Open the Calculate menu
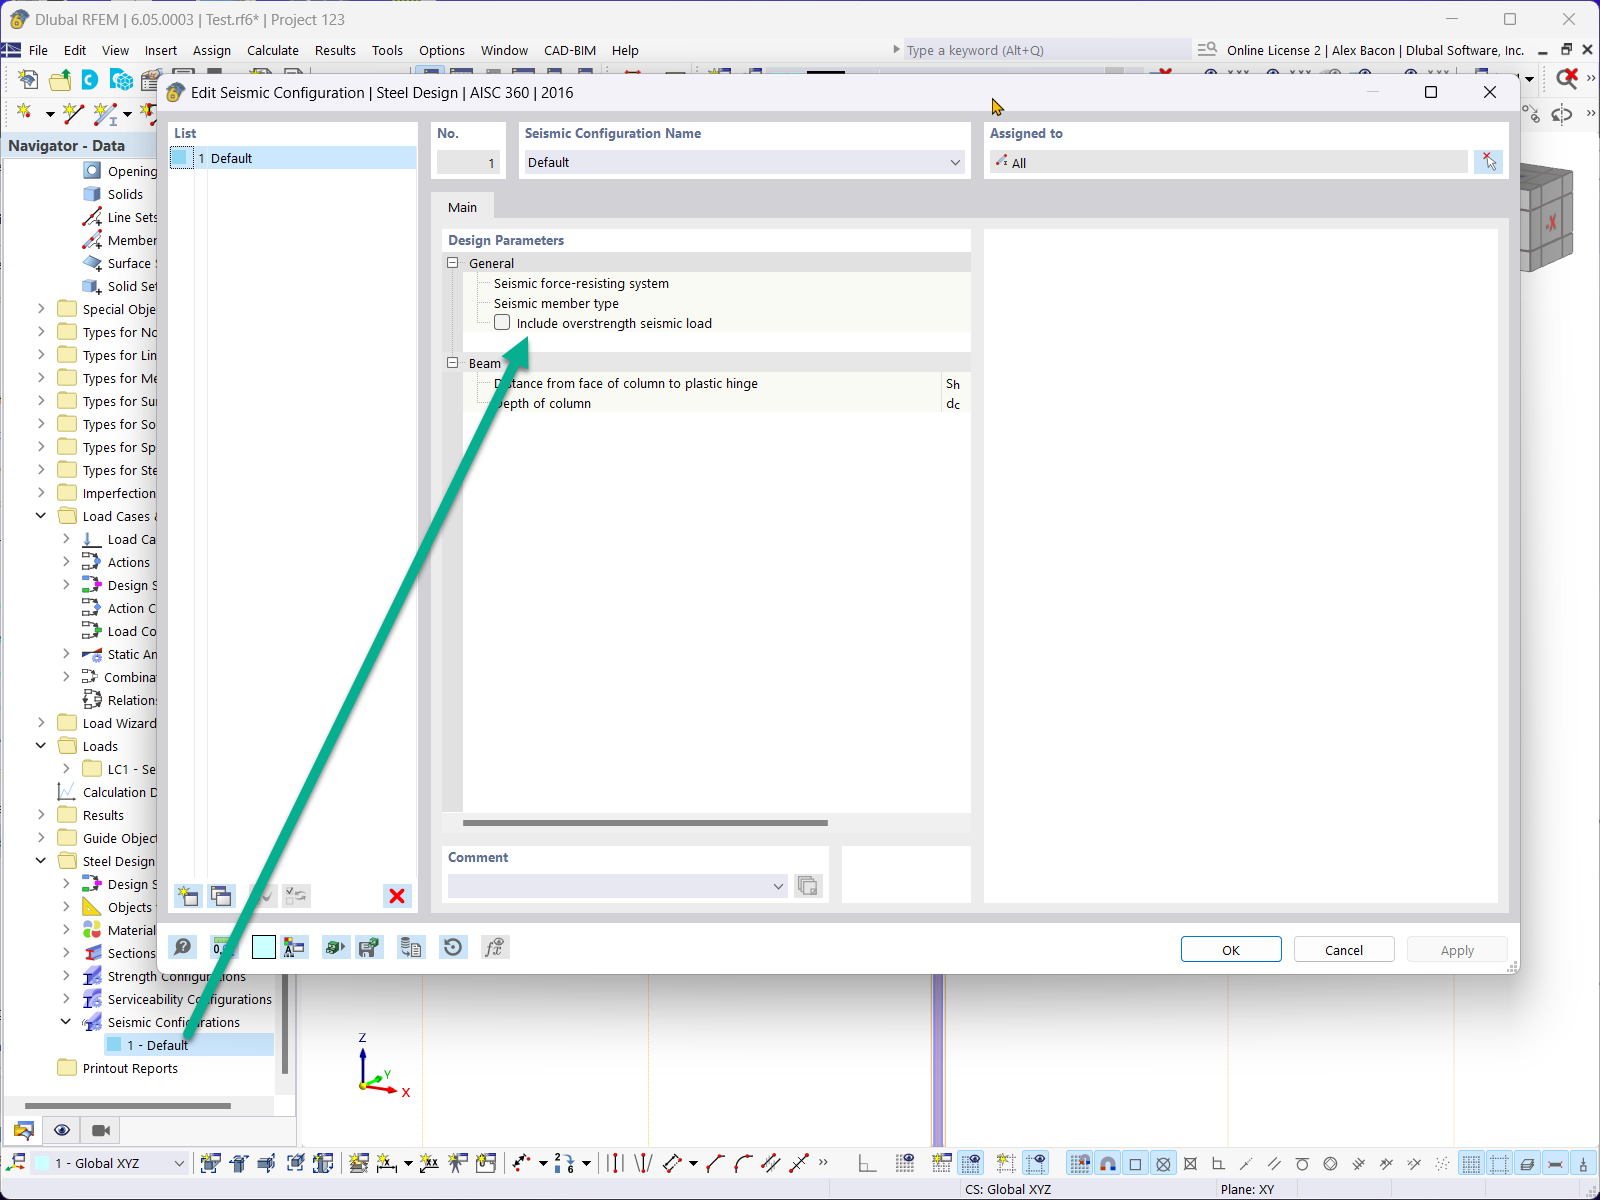Viewport: 1600px width, 1200px height. 273,50
